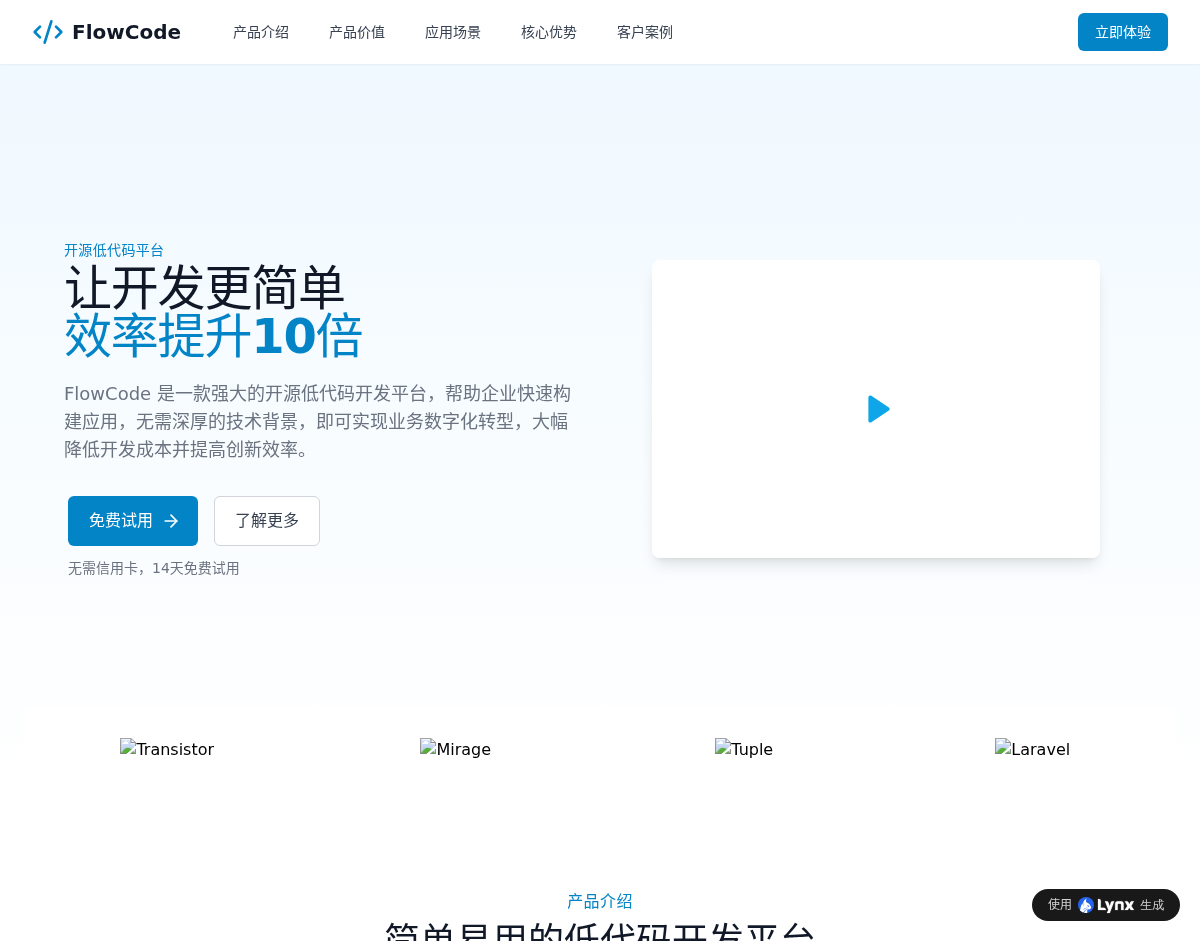The height and width of the screenshot is (941, 1200).
Task: Click the 了解更多 button
Action: click(267, 521)
